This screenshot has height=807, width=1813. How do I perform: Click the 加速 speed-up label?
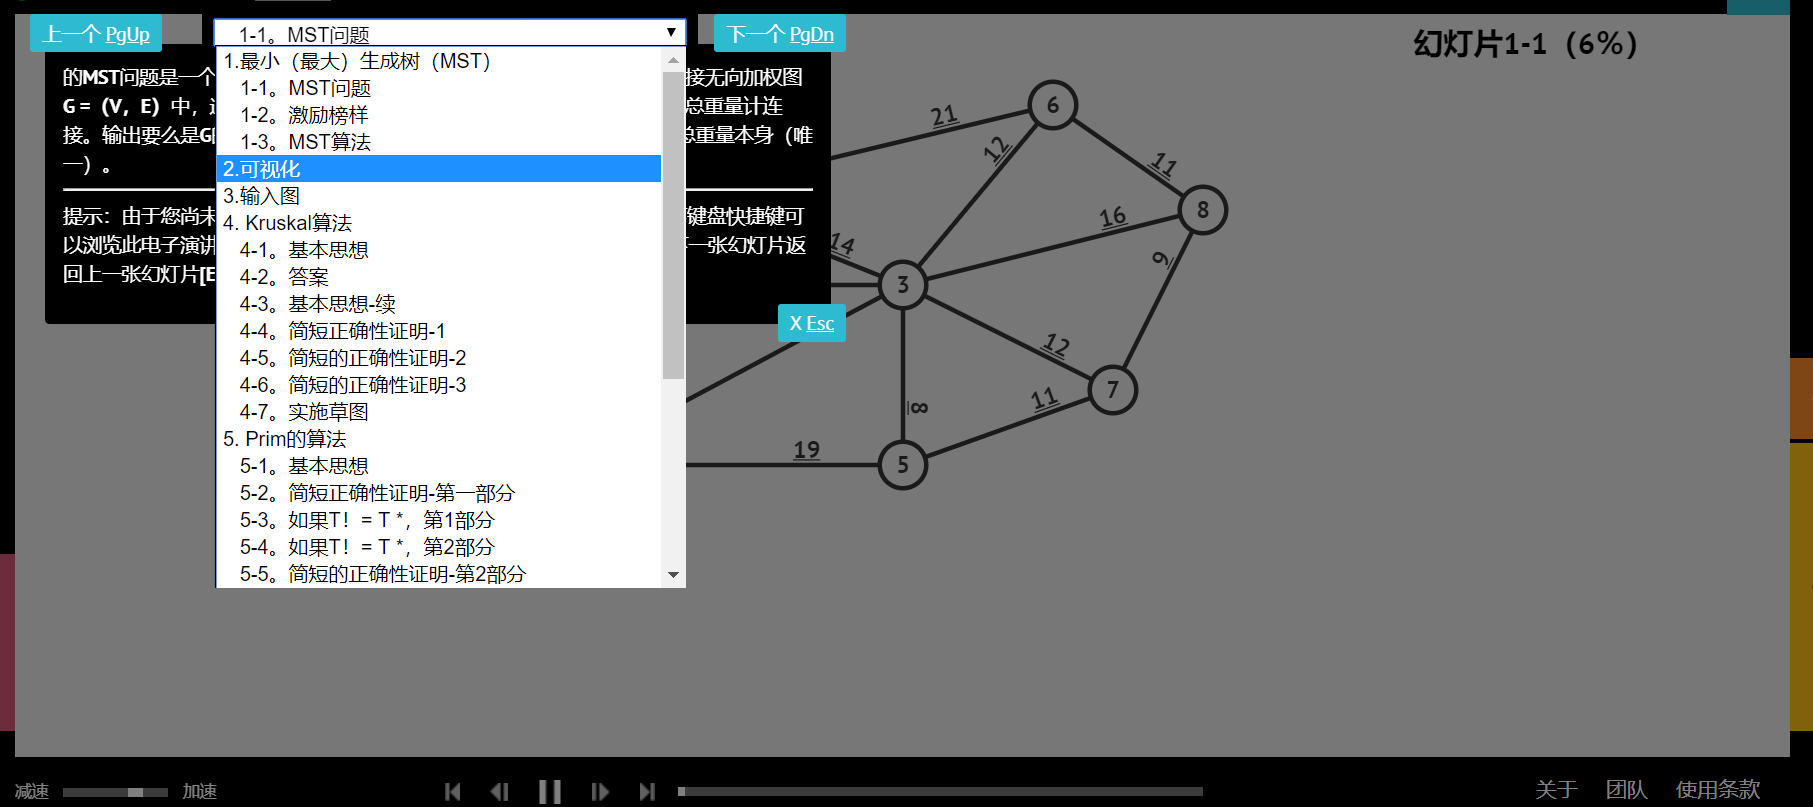(x=200, y=791)
